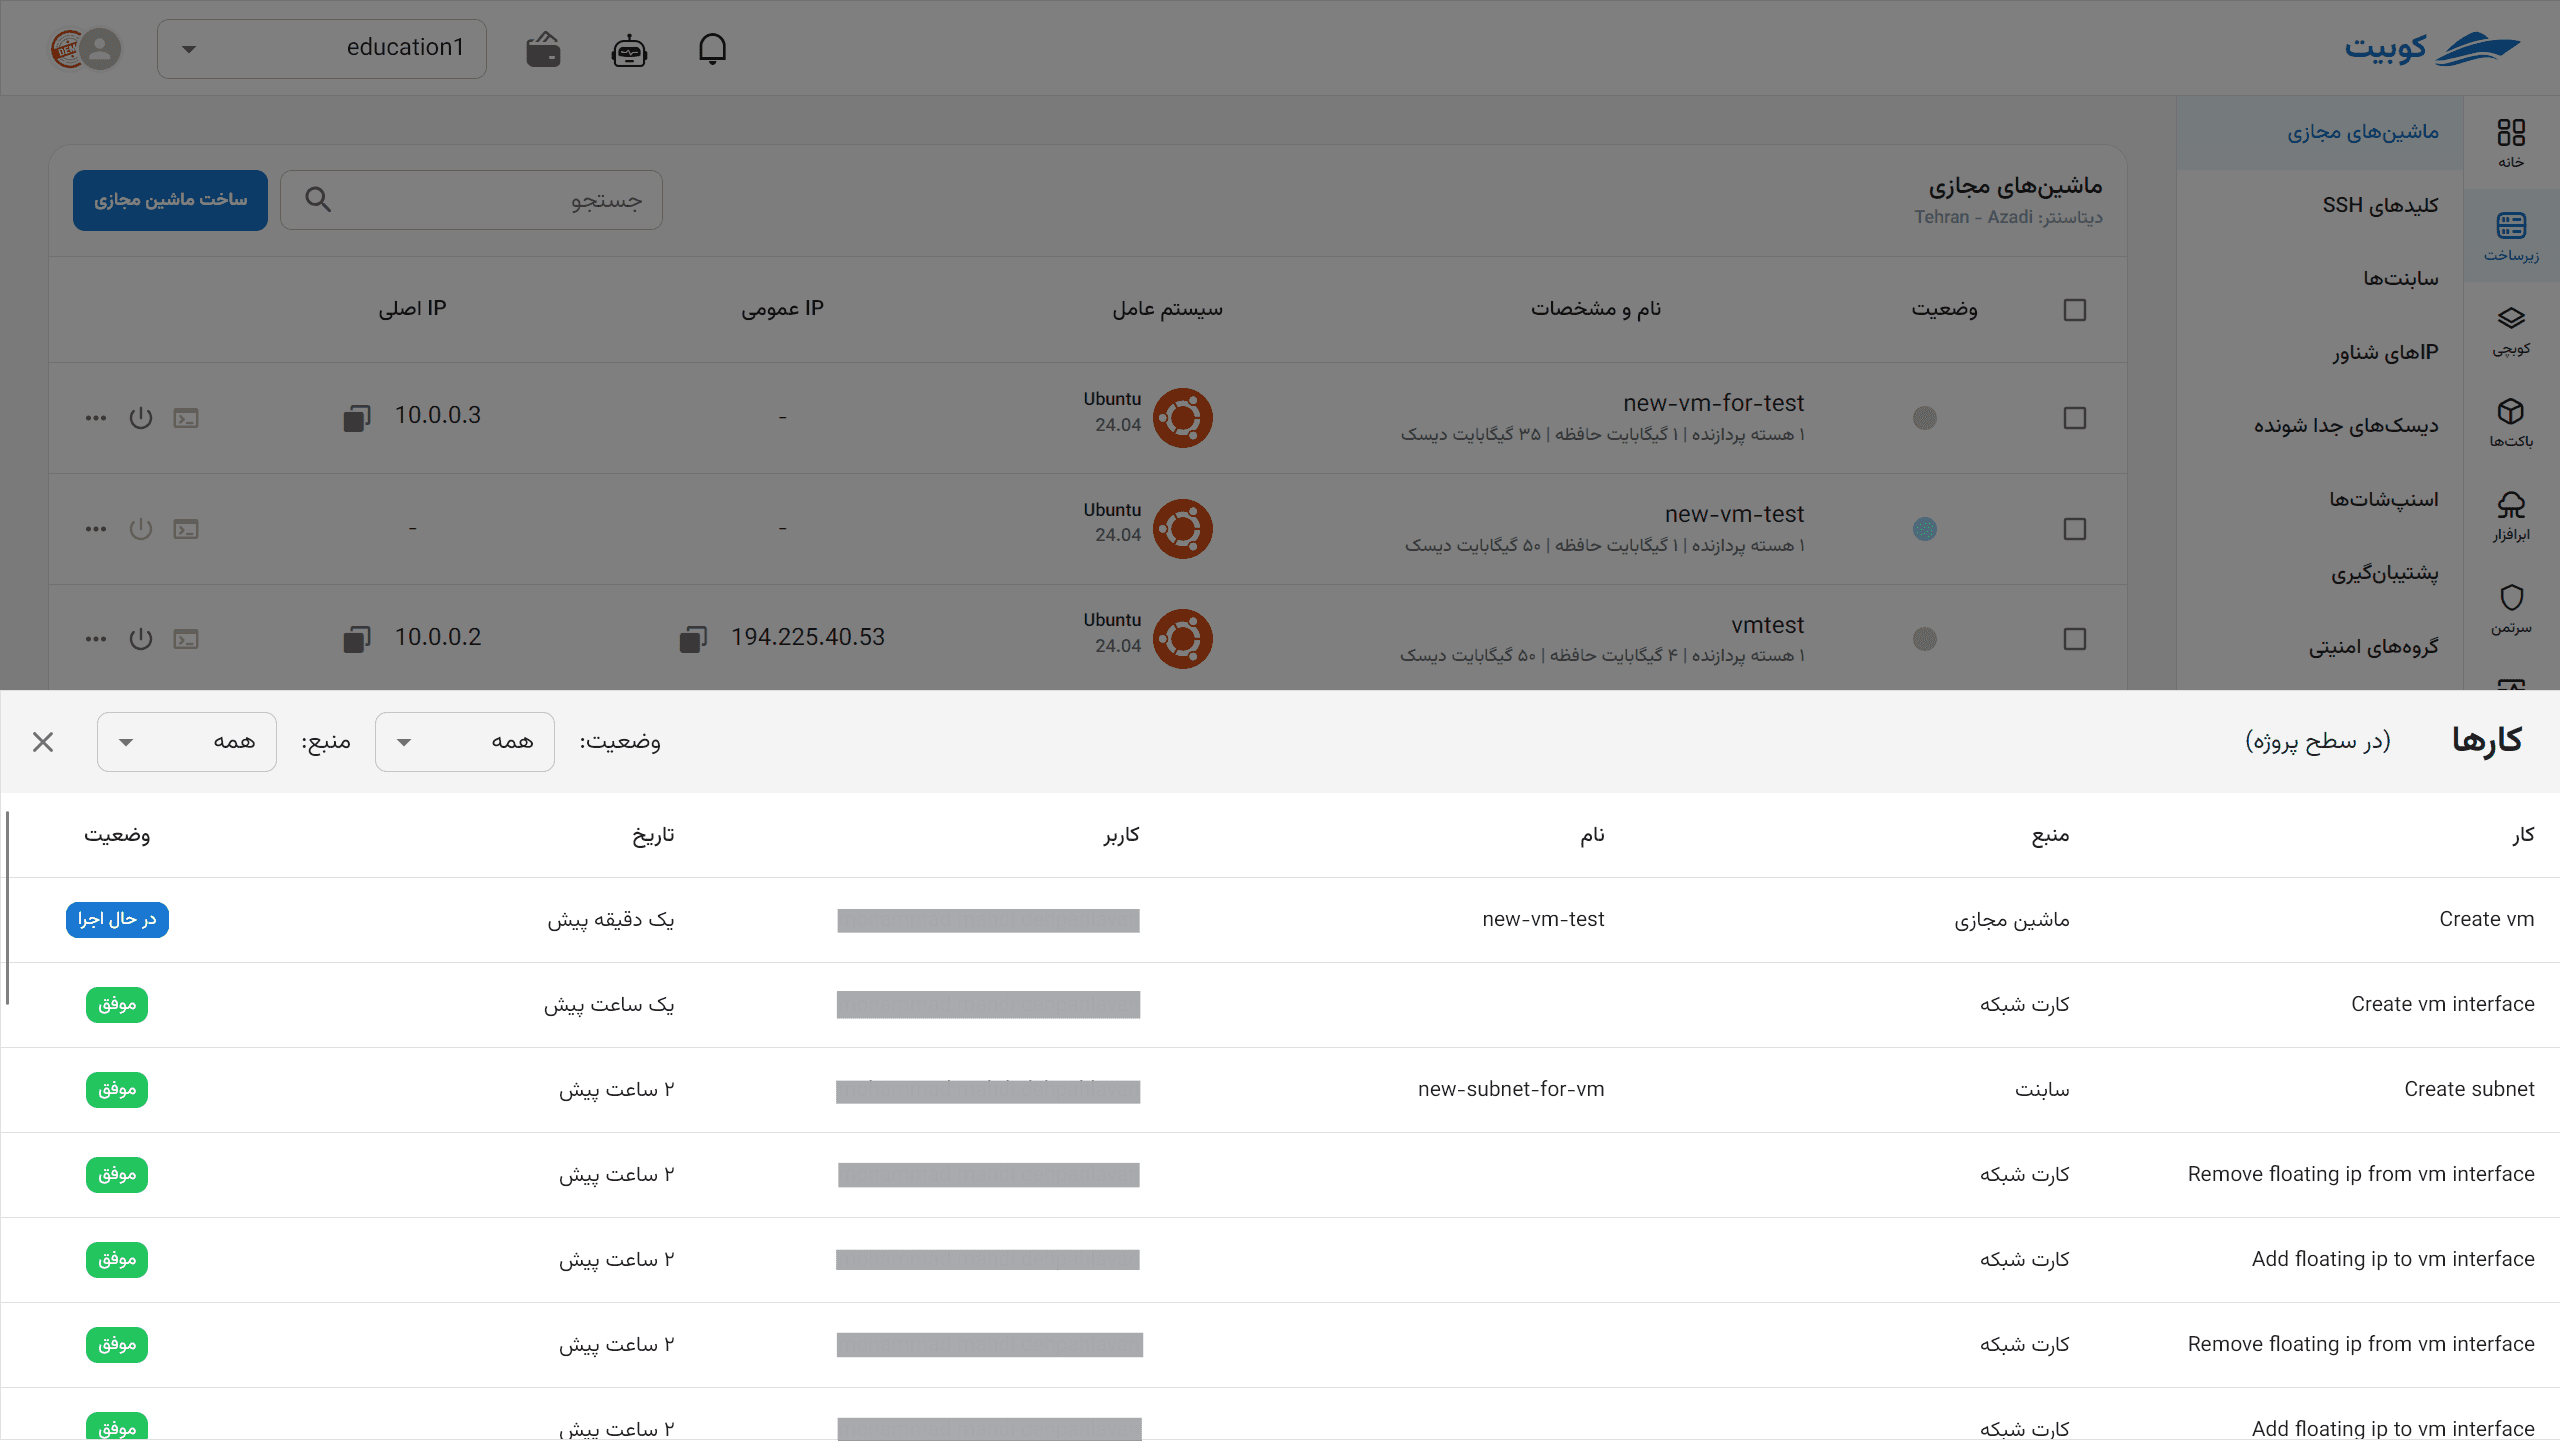Check the new-vm-for-test row checkbox

(x=2075, y=417)
